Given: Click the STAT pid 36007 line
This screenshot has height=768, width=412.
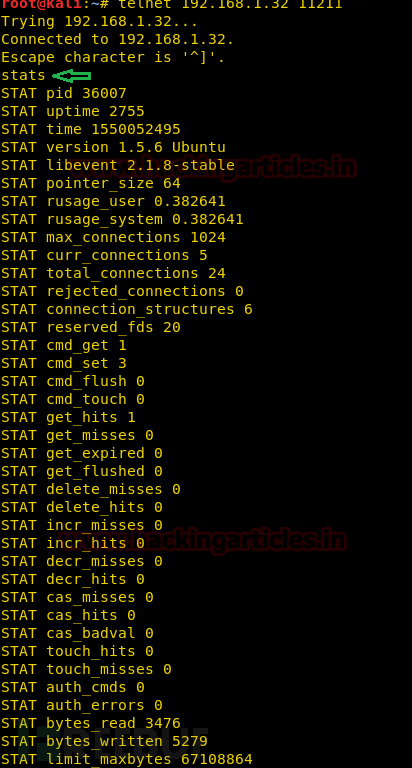Looking at the screenshot, I should (64, 93).
